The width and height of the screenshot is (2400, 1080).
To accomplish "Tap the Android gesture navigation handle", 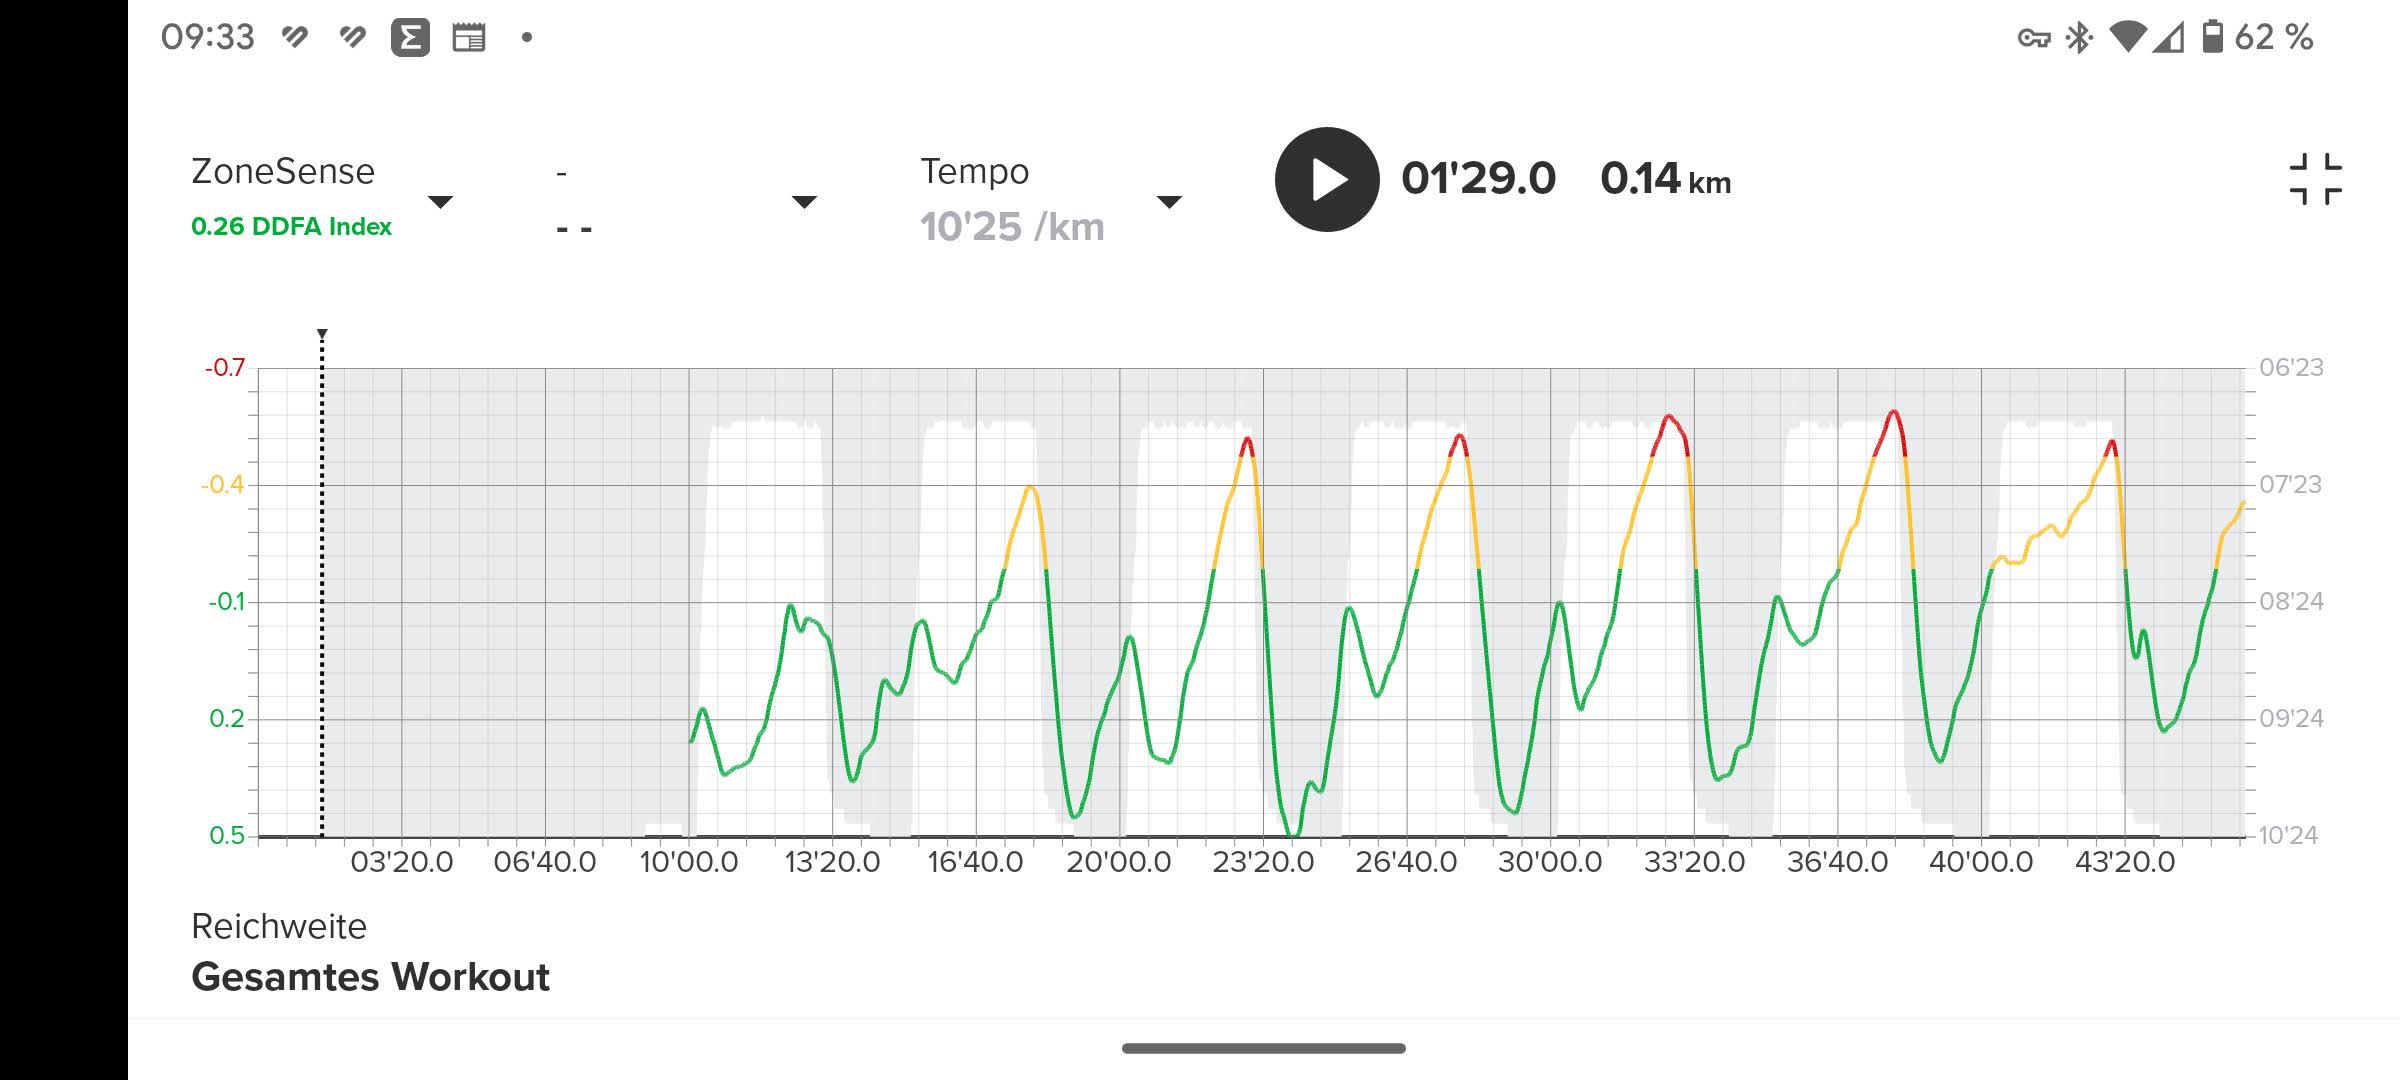I will 1264,1048.
